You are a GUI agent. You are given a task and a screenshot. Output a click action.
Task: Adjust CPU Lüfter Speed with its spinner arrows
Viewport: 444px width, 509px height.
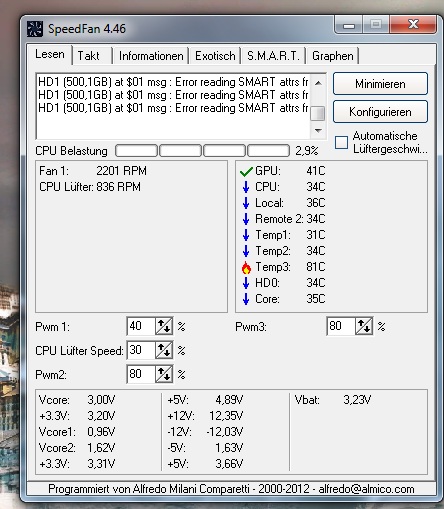tap(164, 350)
